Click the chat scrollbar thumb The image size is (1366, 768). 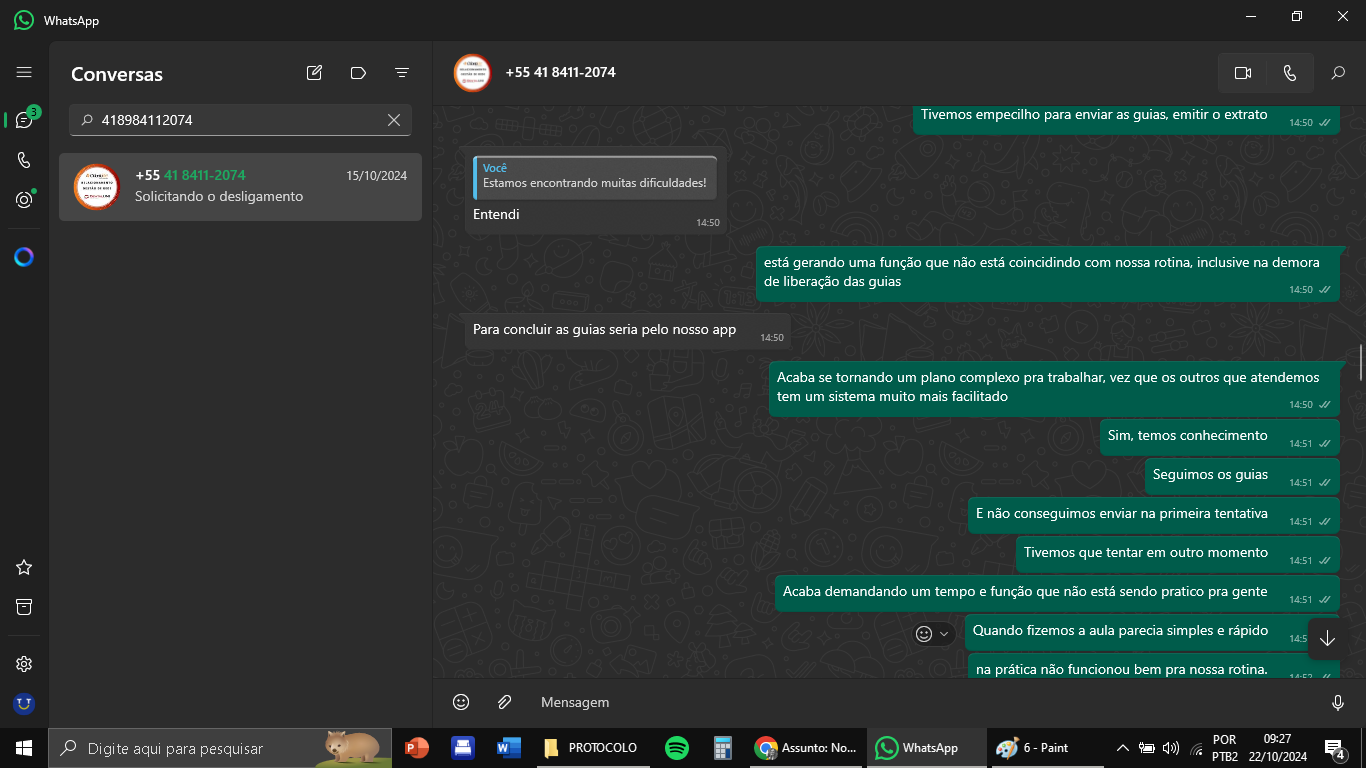[1360, 362]
